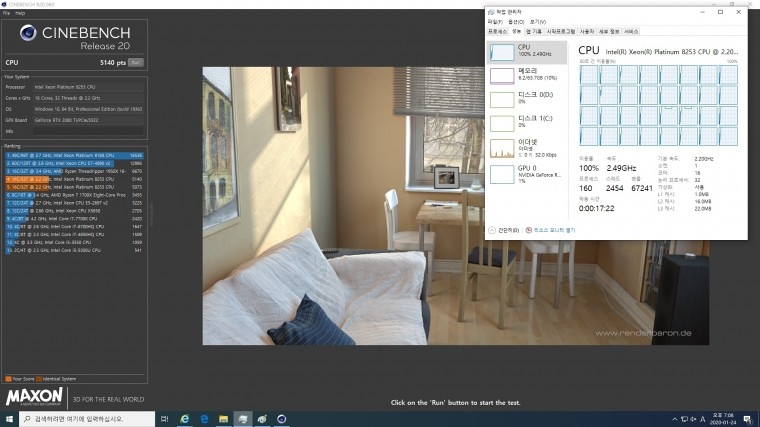Launch Internet Explorer from the taskbar
The width and height of the screenshot is (760, 427).
pyautogui.click(x=185, y=419)
